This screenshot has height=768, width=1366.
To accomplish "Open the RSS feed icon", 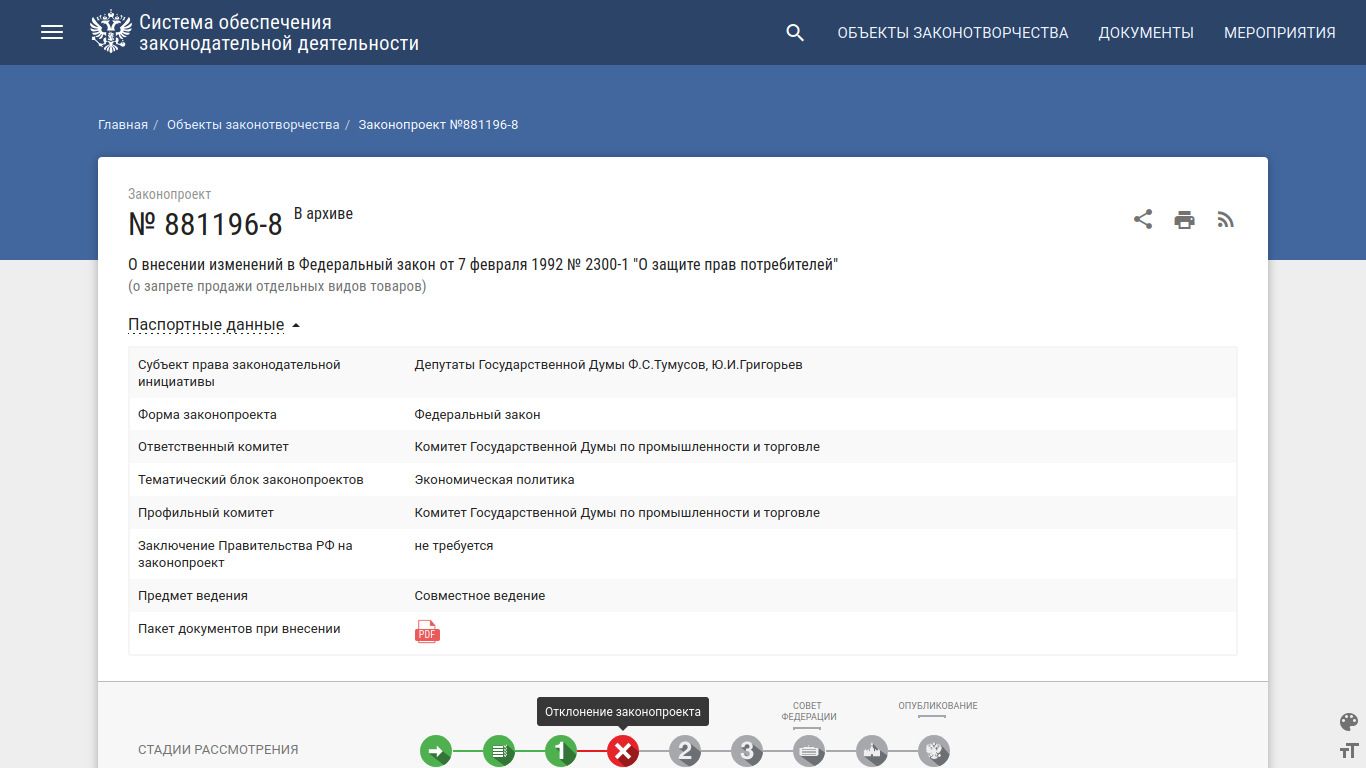I will tap(1226, 220).
